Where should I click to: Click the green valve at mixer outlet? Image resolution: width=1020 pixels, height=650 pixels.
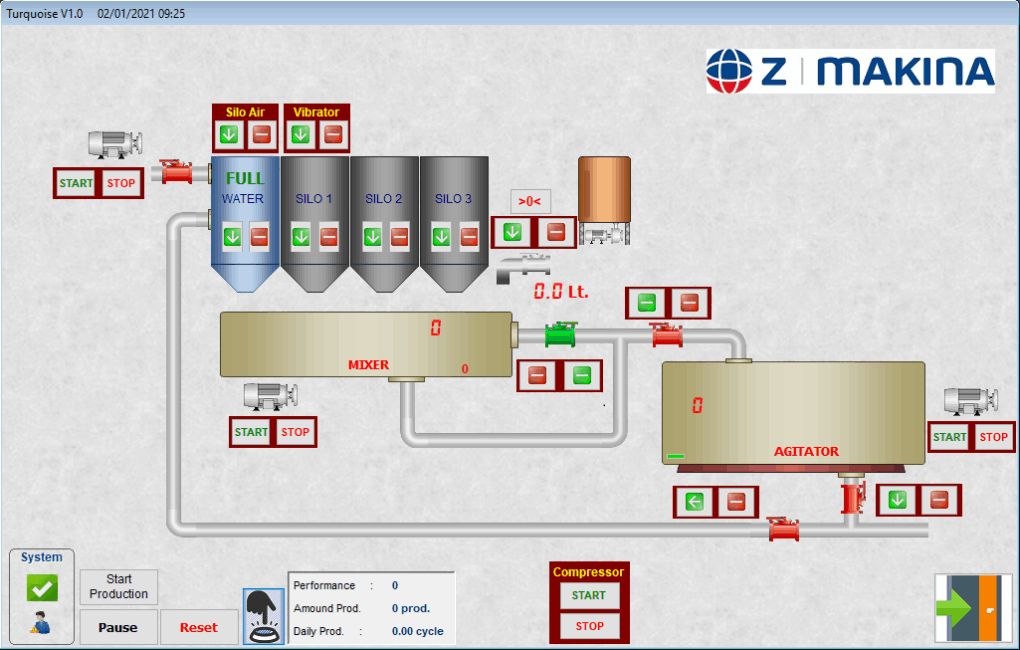[561, 334]
